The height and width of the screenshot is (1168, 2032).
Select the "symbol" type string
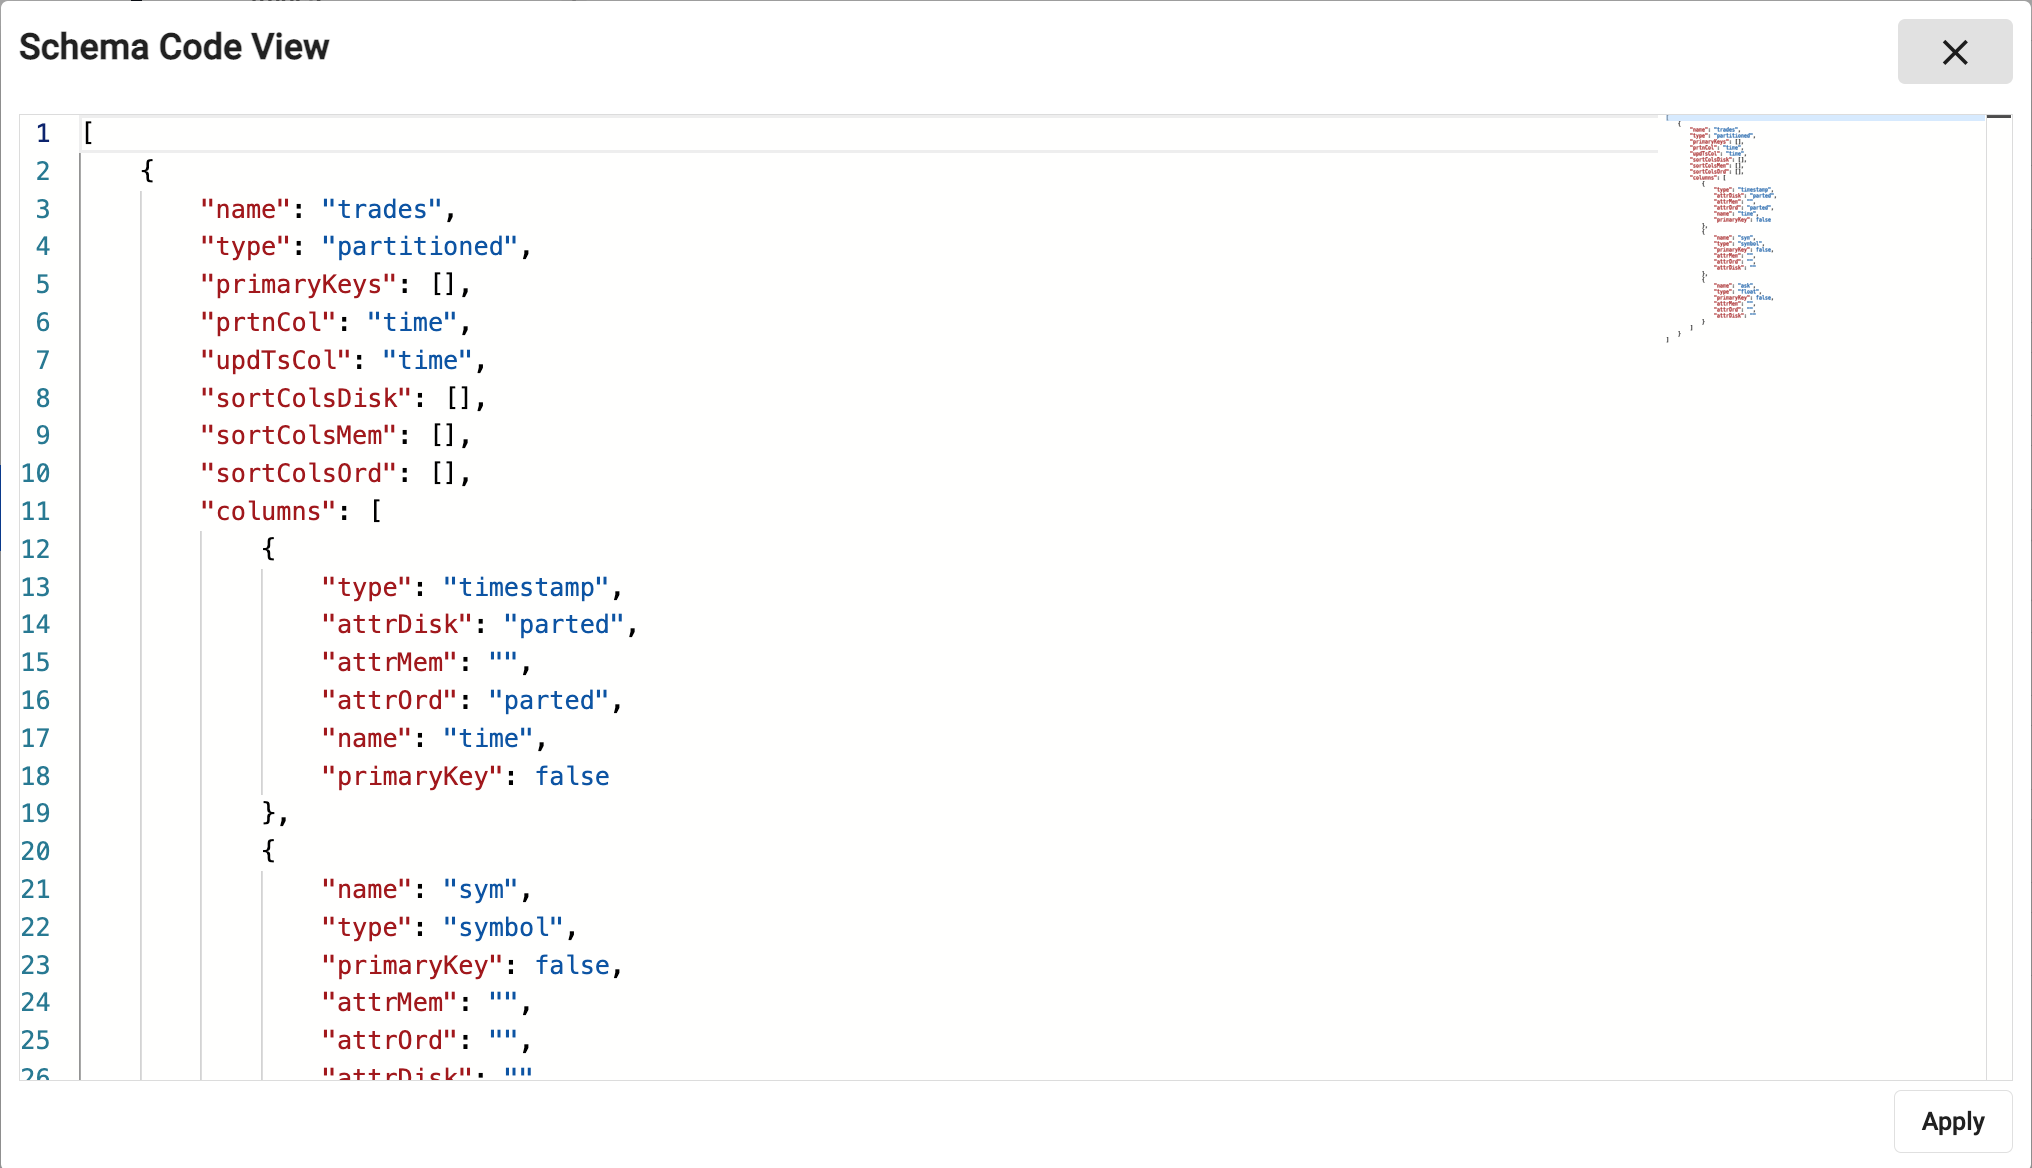click(x=503, y=927)
